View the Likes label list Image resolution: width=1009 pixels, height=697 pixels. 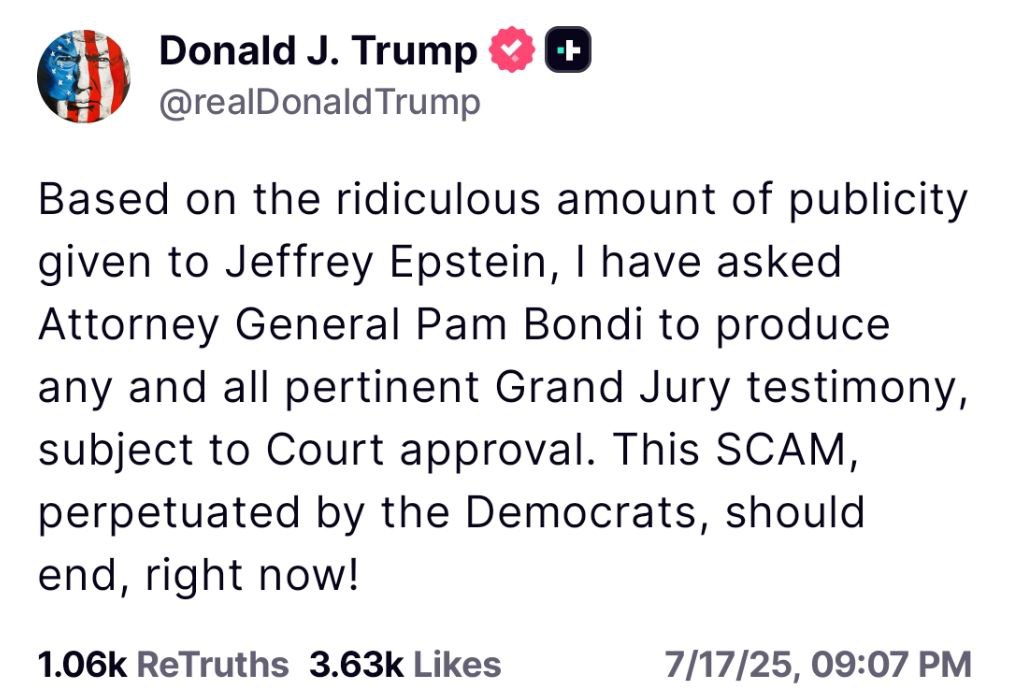click(x=457, y=664)
